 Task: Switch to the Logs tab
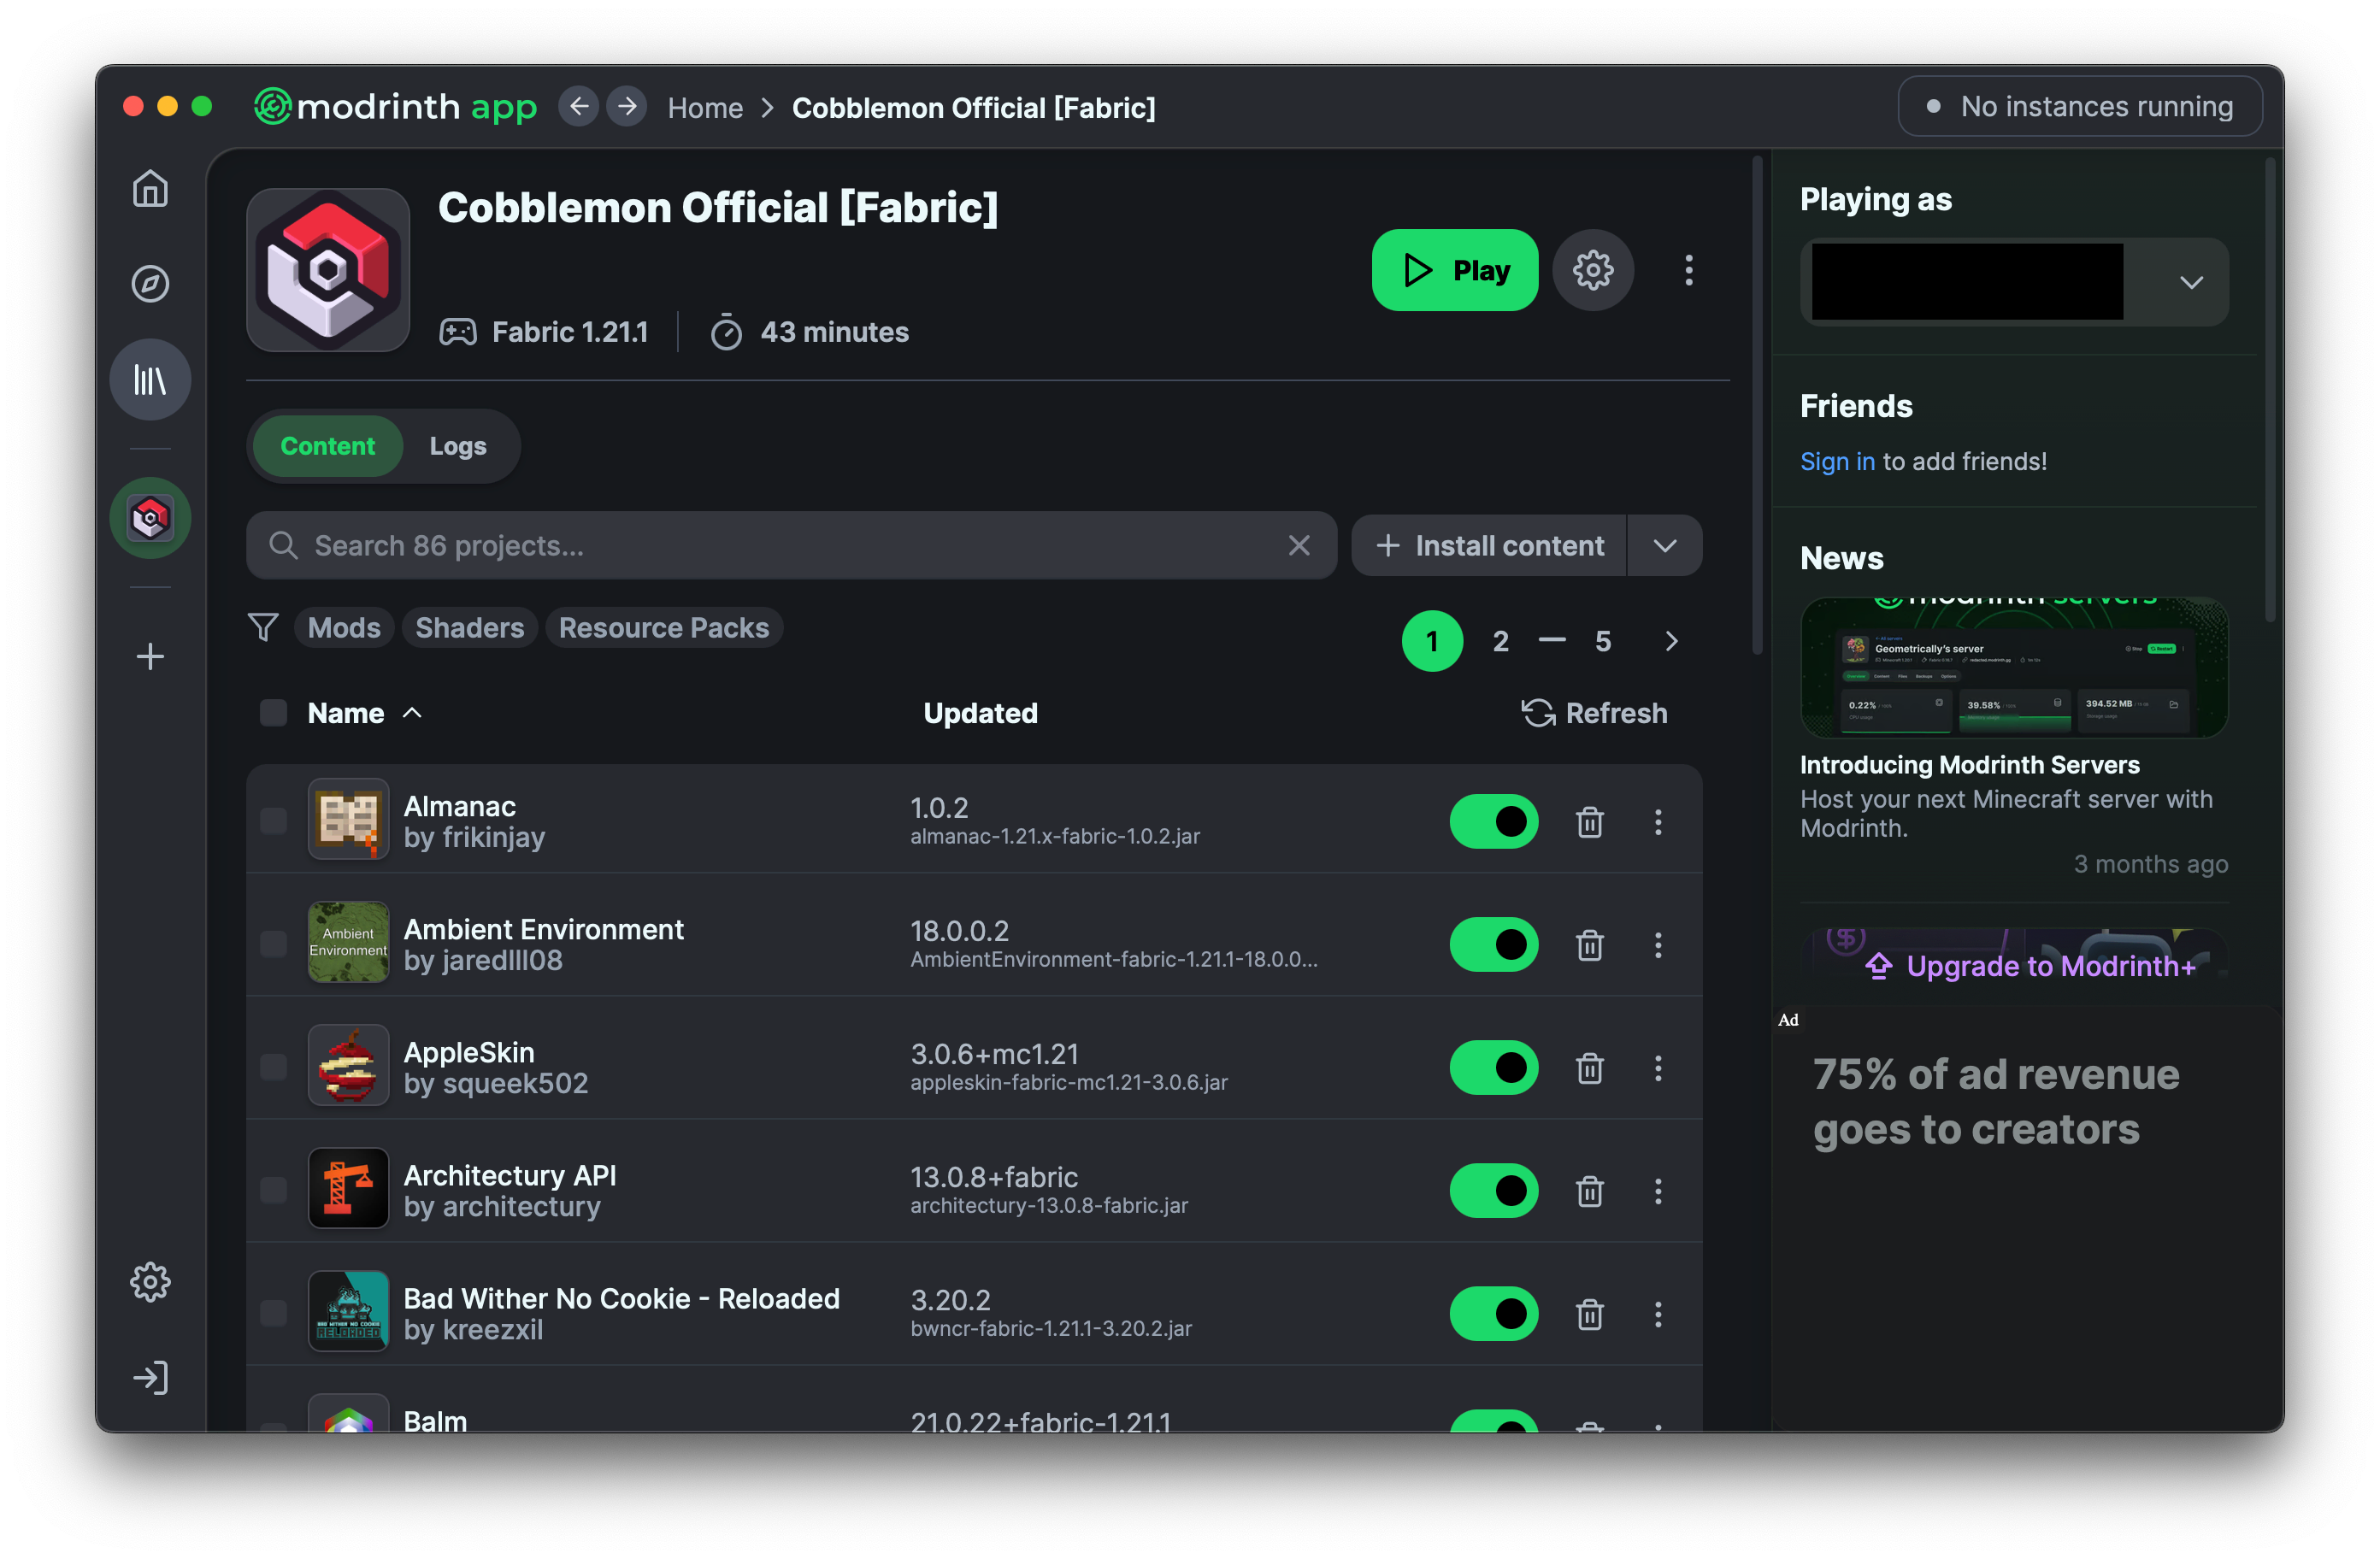tap(458, 446)
